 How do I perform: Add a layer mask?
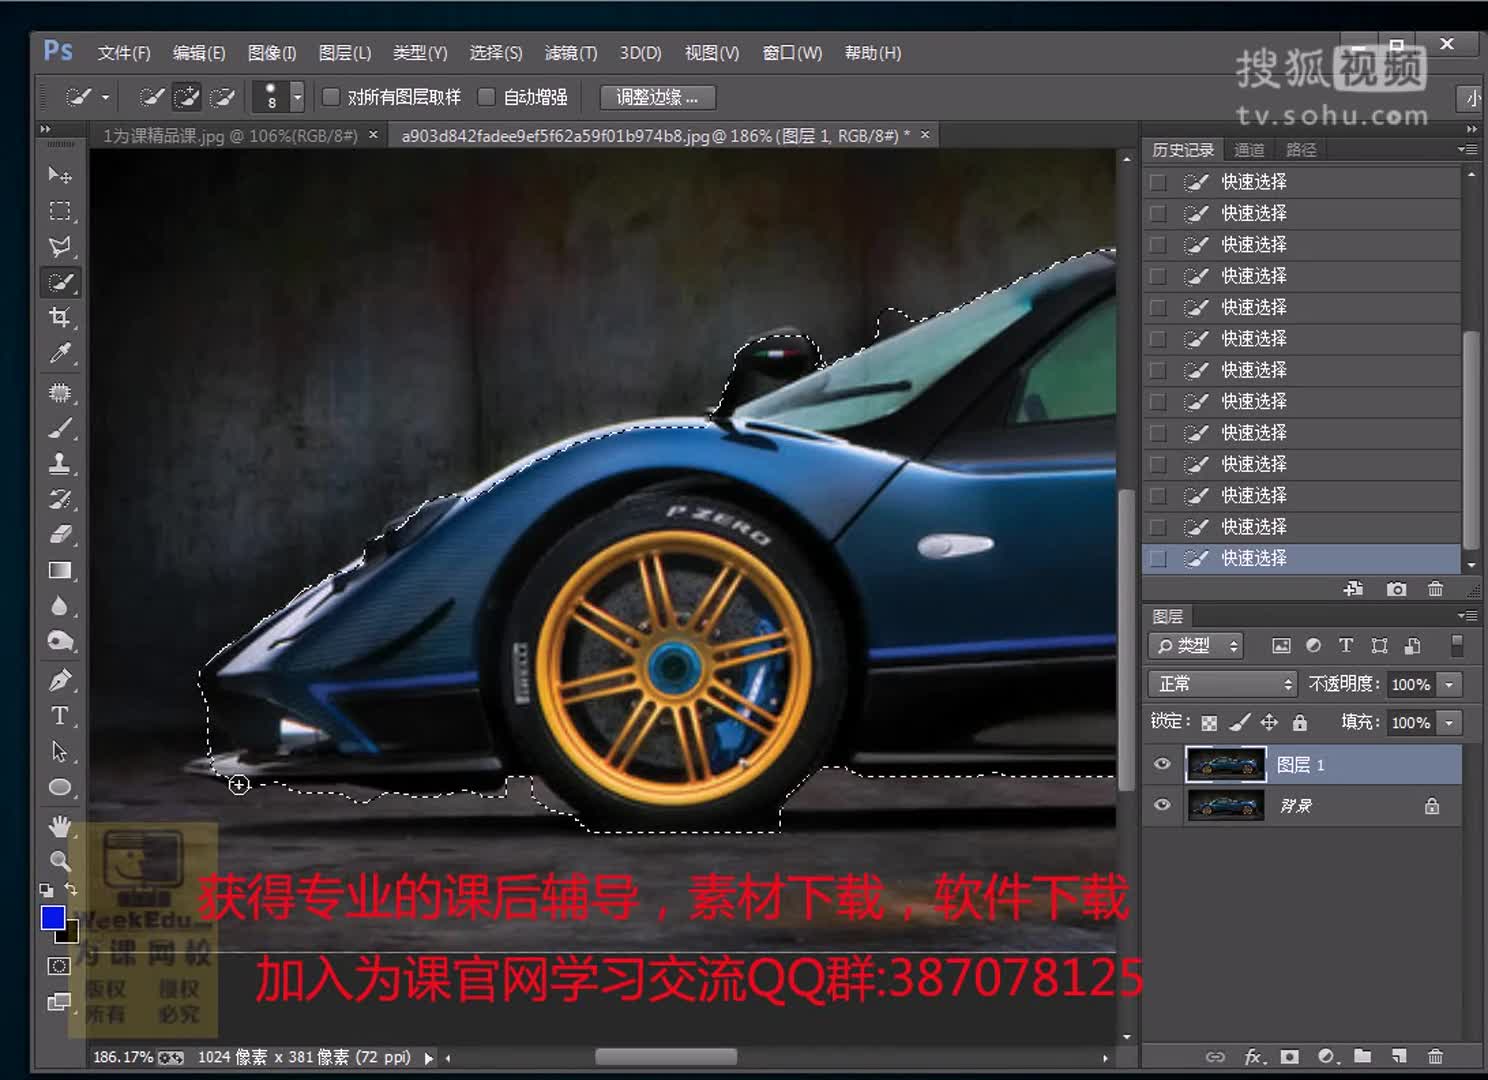1290,1056
